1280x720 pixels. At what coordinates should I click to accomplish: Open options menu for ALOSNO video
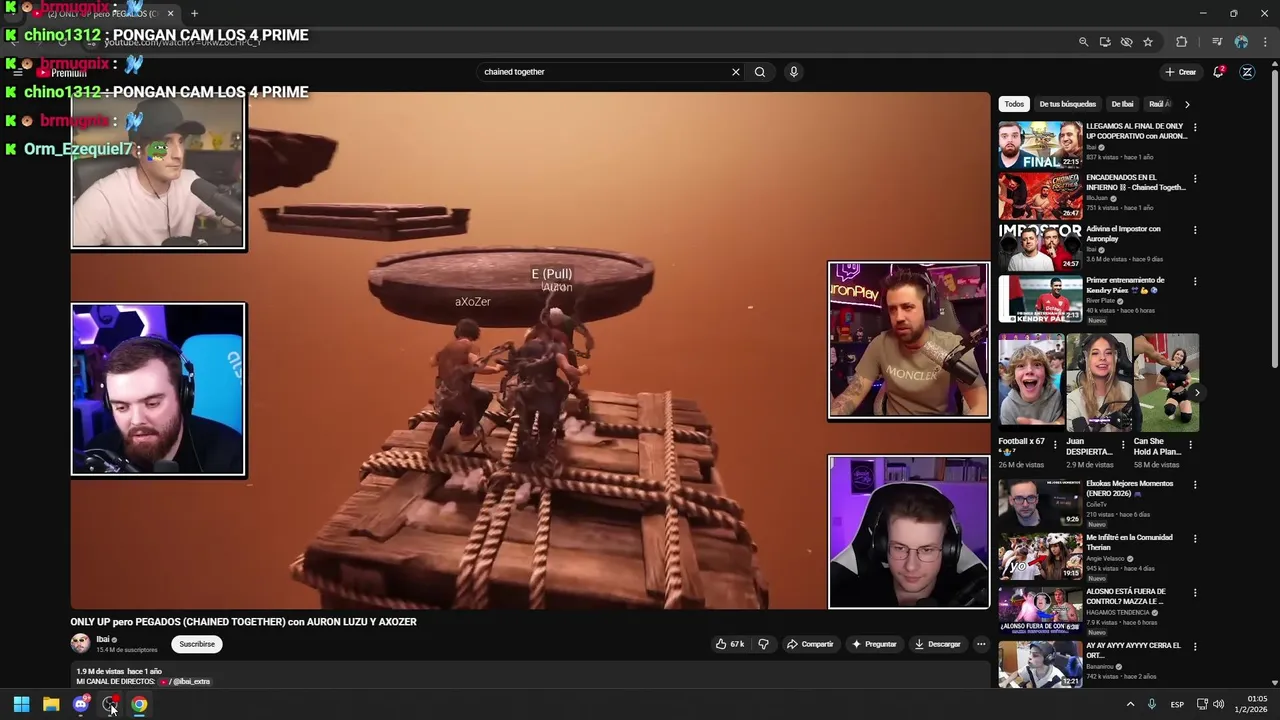[x=1194, y=593]
